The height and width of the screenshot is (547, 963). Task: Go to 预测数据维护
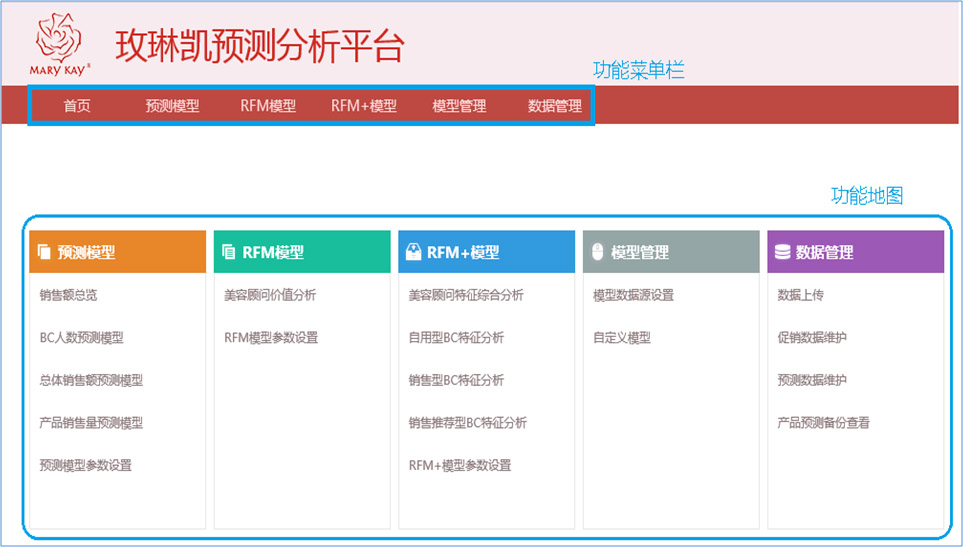click(x=812, y=380)
